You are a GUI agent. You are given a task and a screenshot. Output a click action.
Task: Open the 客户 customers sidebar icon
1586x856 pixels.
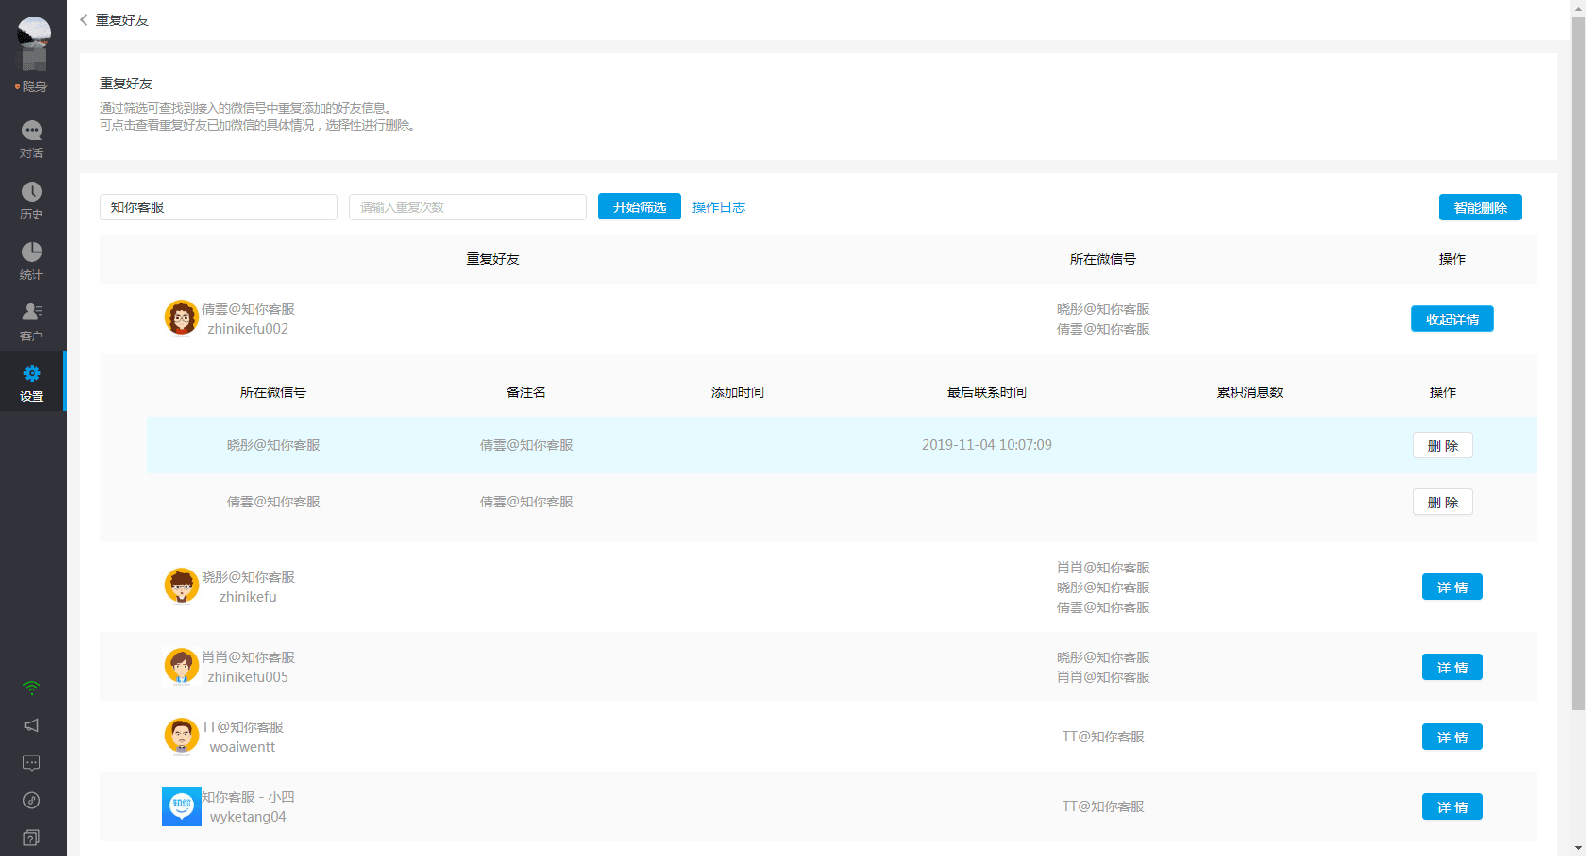click(x=32, y=321)
